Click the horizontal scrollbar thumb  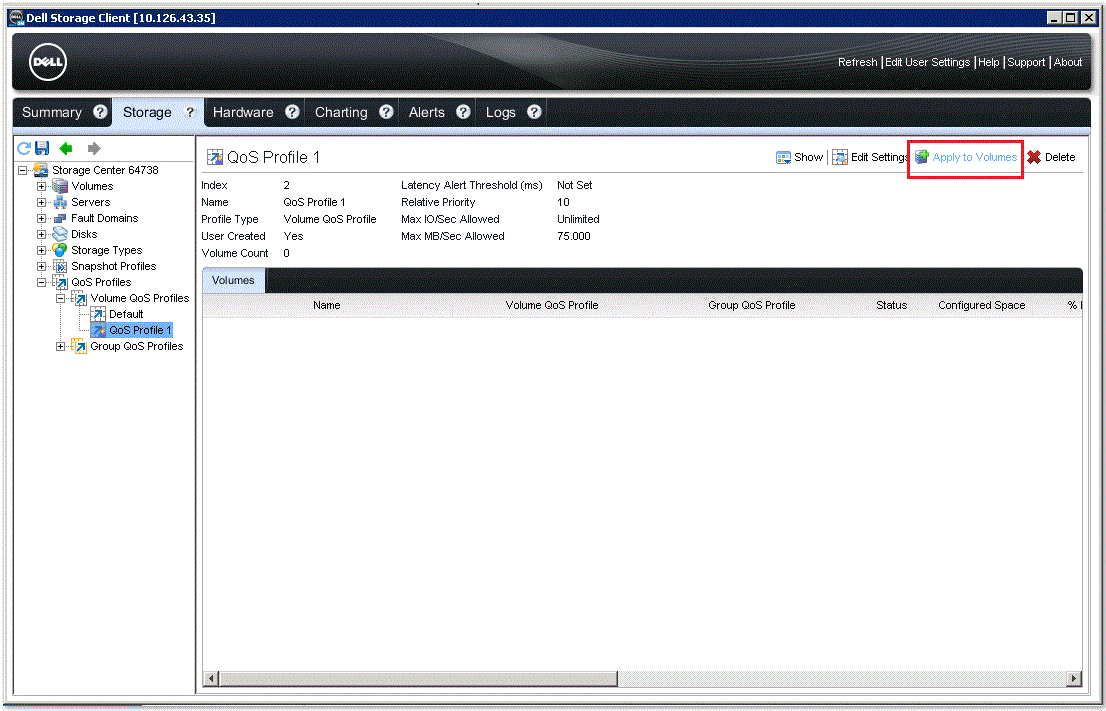pos(418,679)
